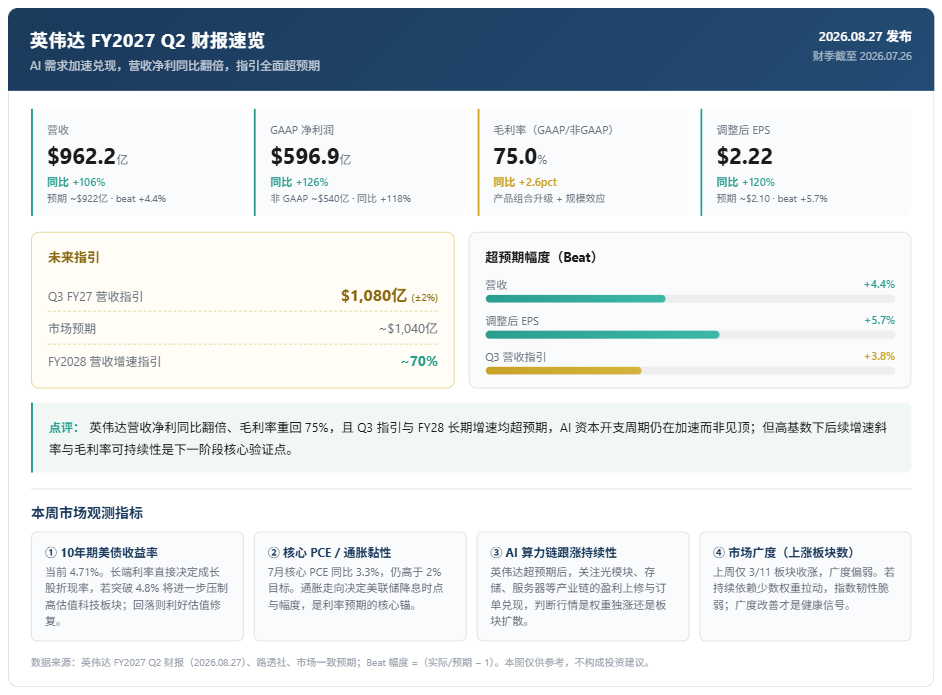Open the ① 10年期美债收益率 card
Image resolution: width=942 pixels, height=695 pixels.
pos(138,586)
